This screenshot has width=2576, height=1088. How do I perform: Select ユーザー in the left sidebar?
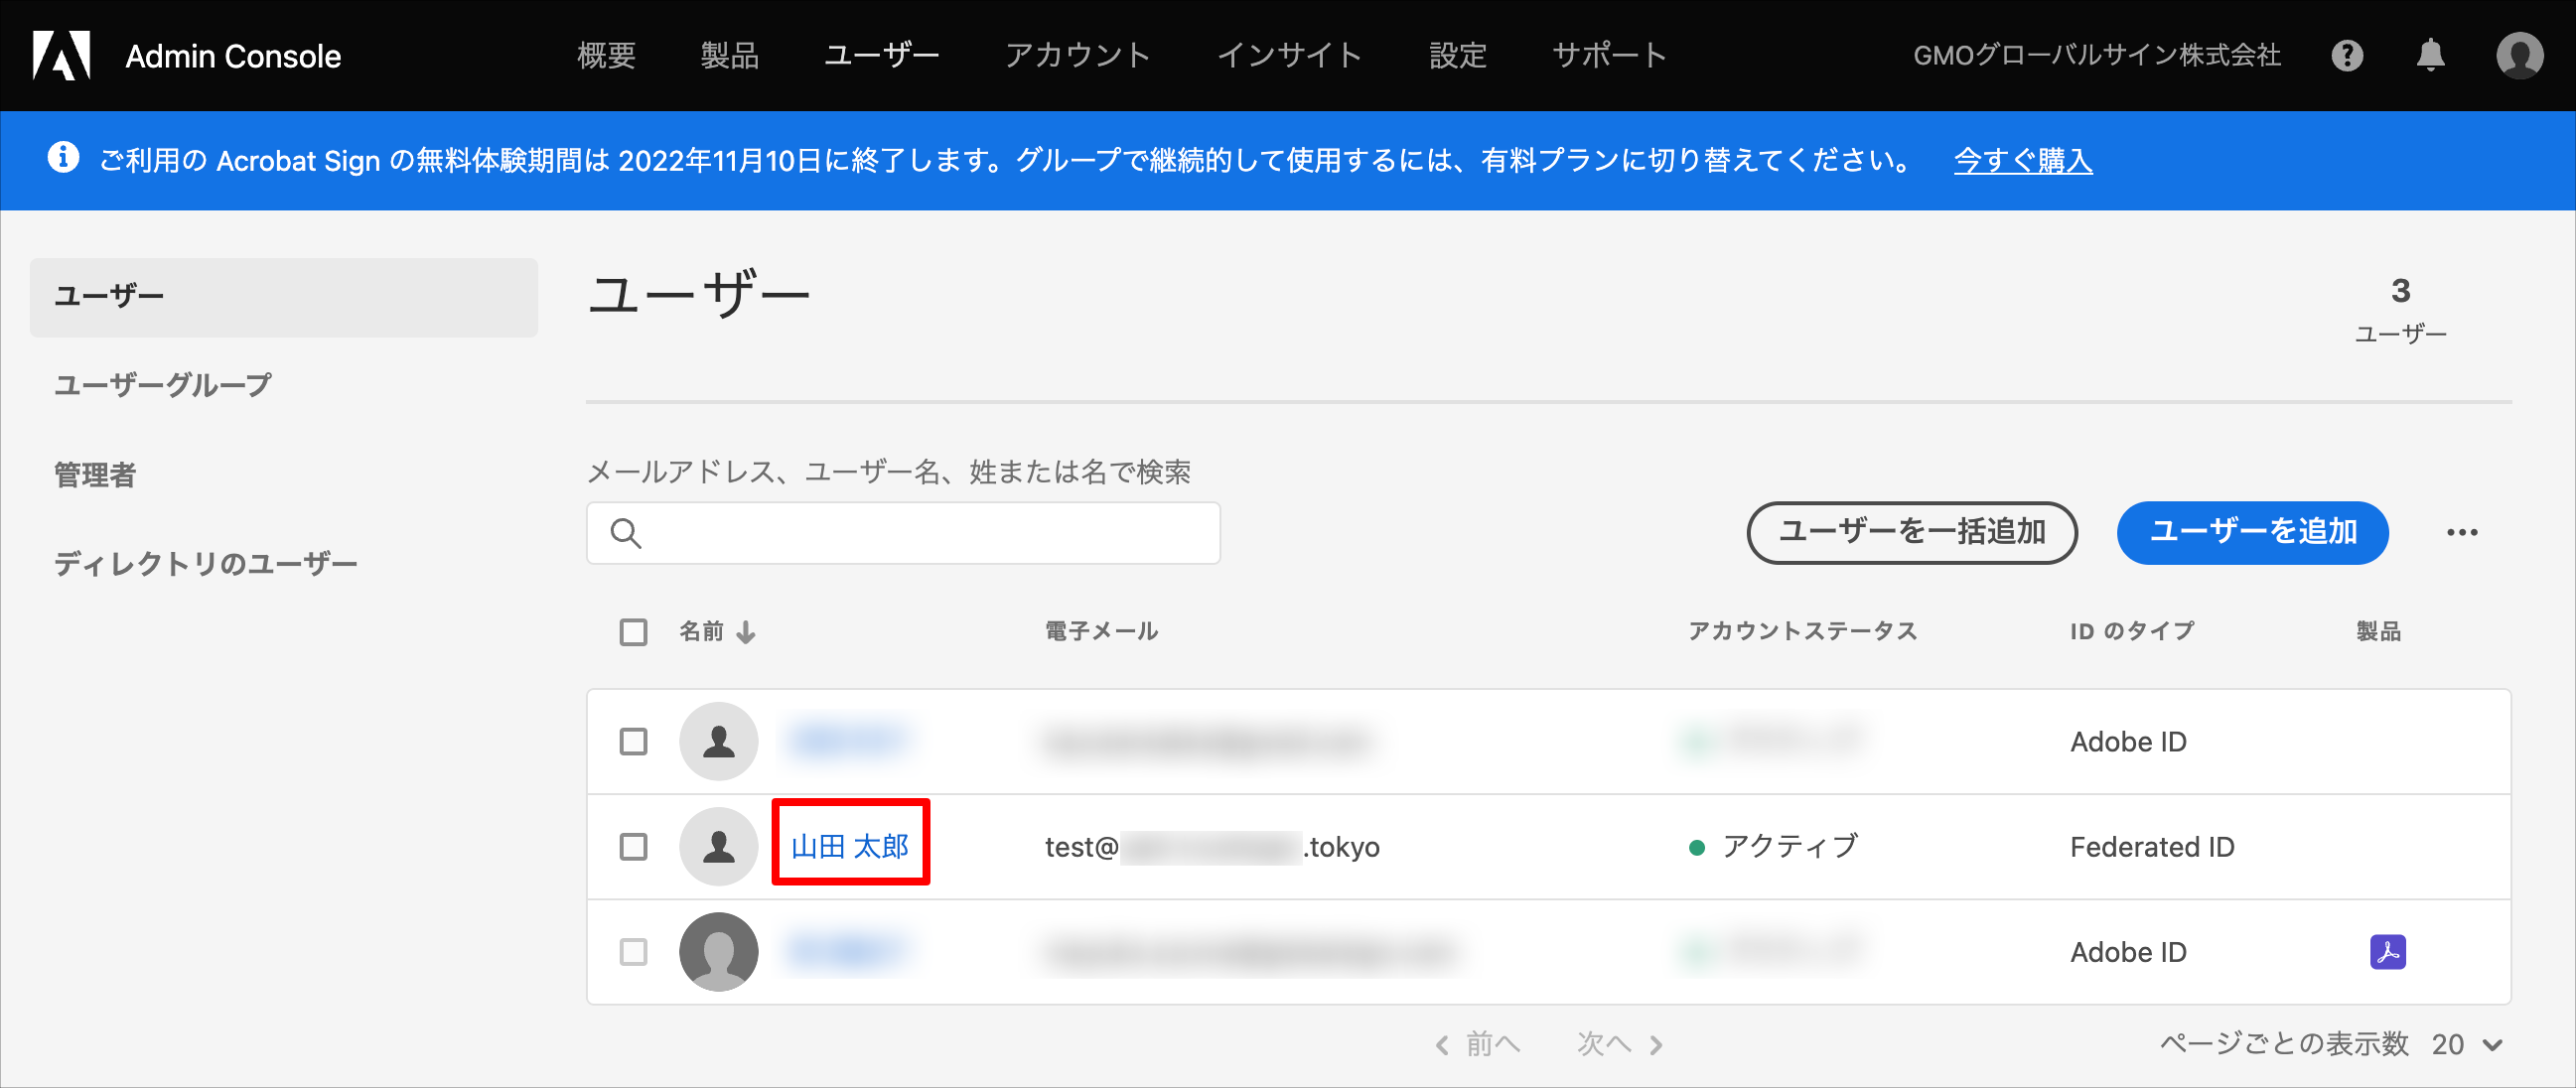pos(284,297)
